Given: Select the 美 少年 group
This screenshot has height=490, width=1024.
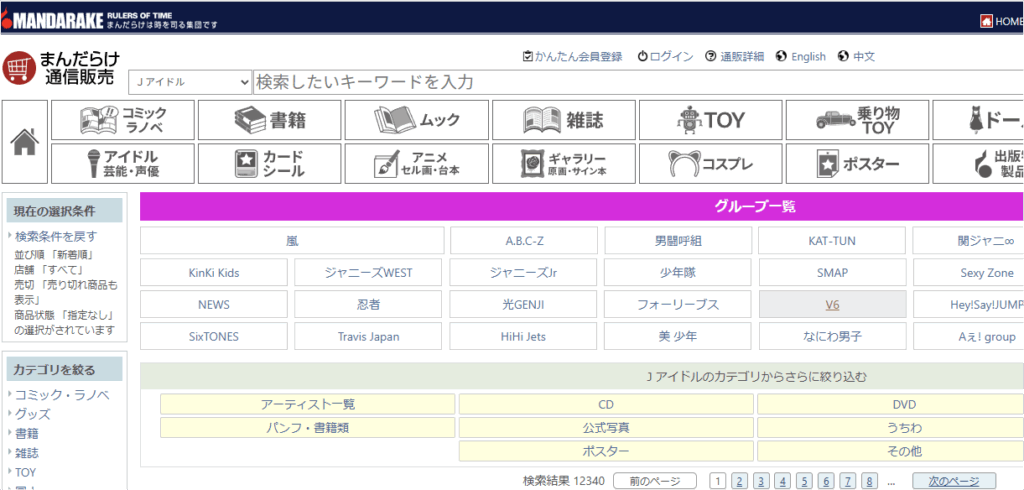Looking at the screenshot, I should [x=679, y=336].
